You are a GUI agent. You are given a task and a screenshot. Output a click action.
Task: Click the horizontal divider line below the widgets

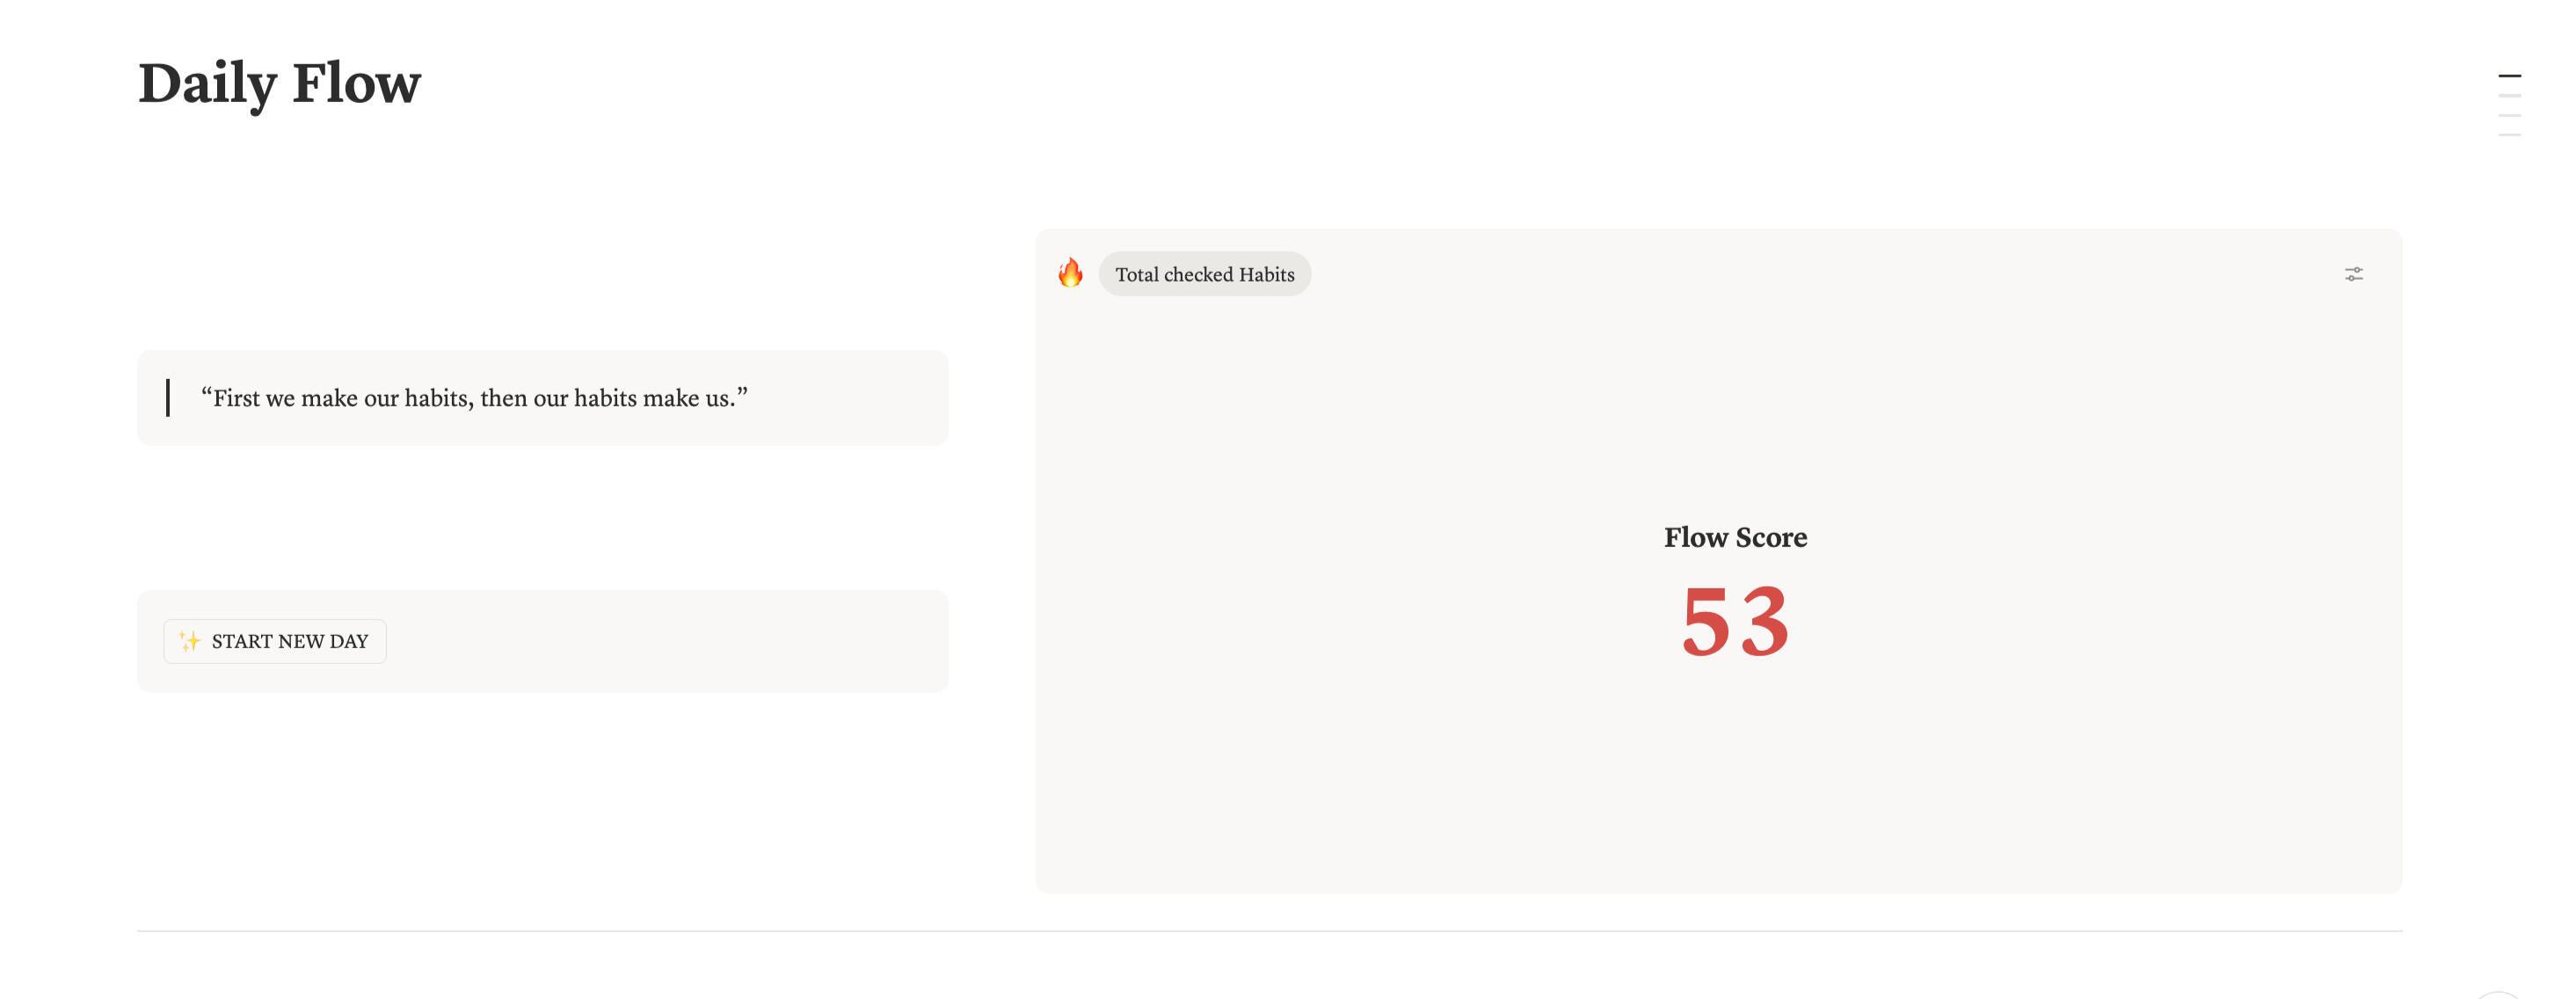coord(1269,931)
